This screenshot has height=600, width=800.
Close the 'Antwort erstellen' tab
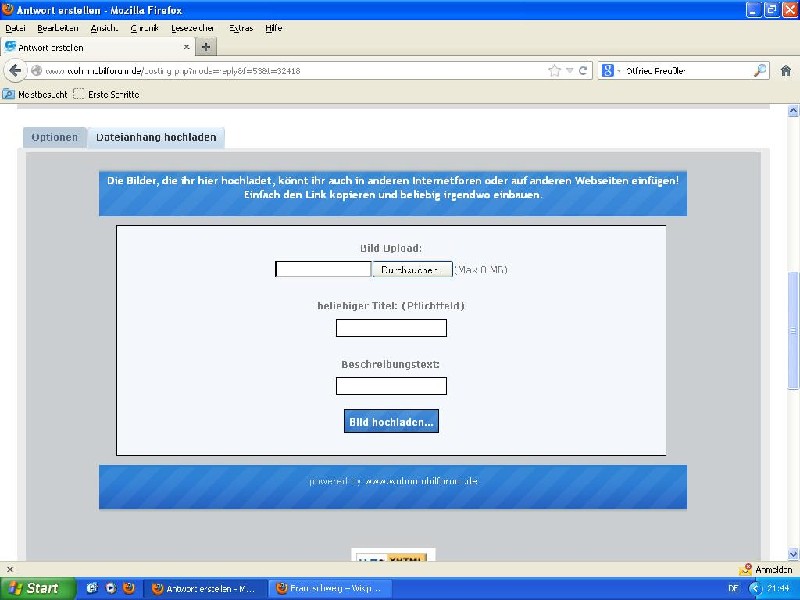[186, 47]
